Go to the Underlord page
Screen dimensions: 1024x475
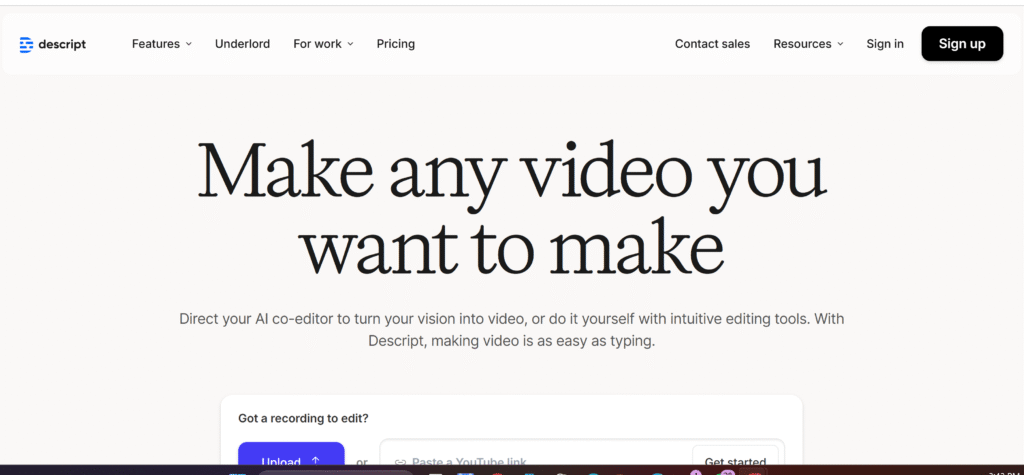242,44
